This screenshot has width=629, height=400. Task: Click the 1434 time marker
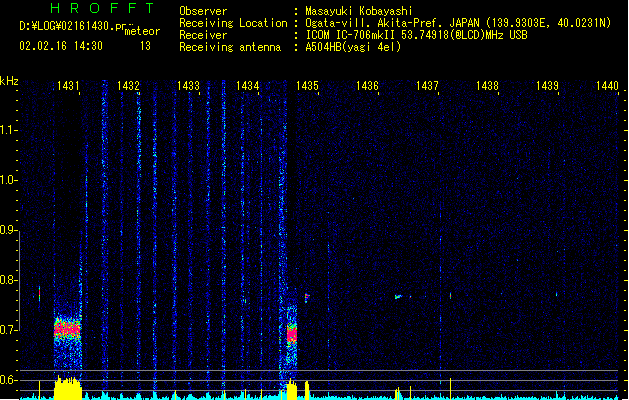click(x=248, y=86)
